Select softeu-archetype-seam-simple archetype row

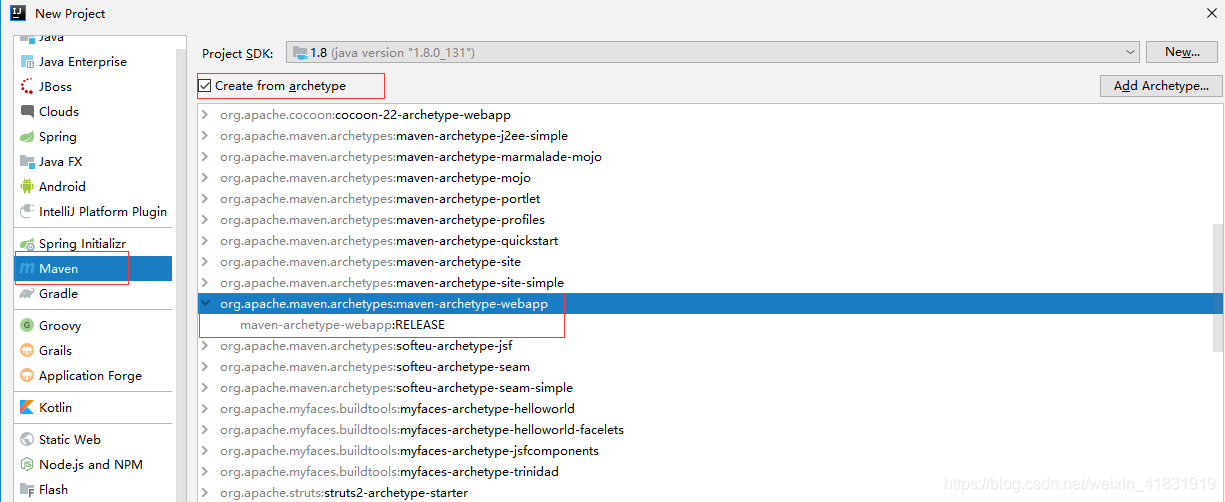705,388
